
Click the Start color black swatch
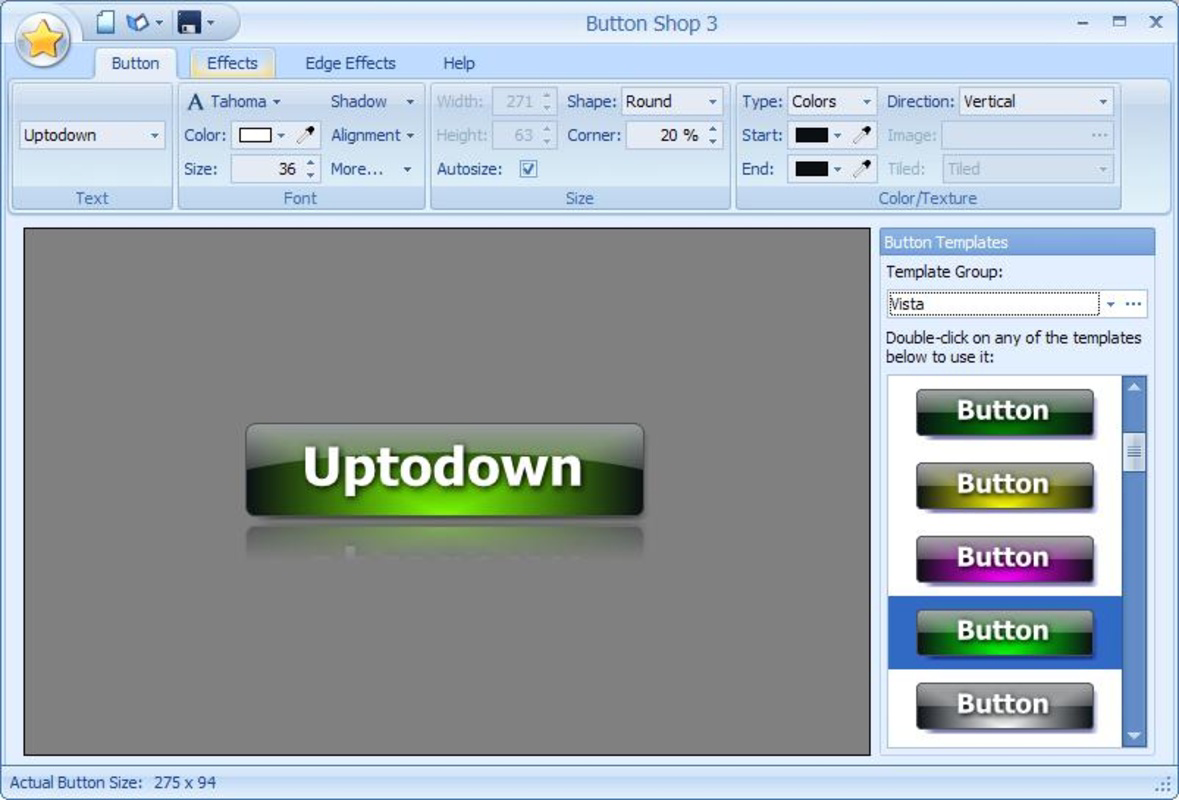point(811,135)
